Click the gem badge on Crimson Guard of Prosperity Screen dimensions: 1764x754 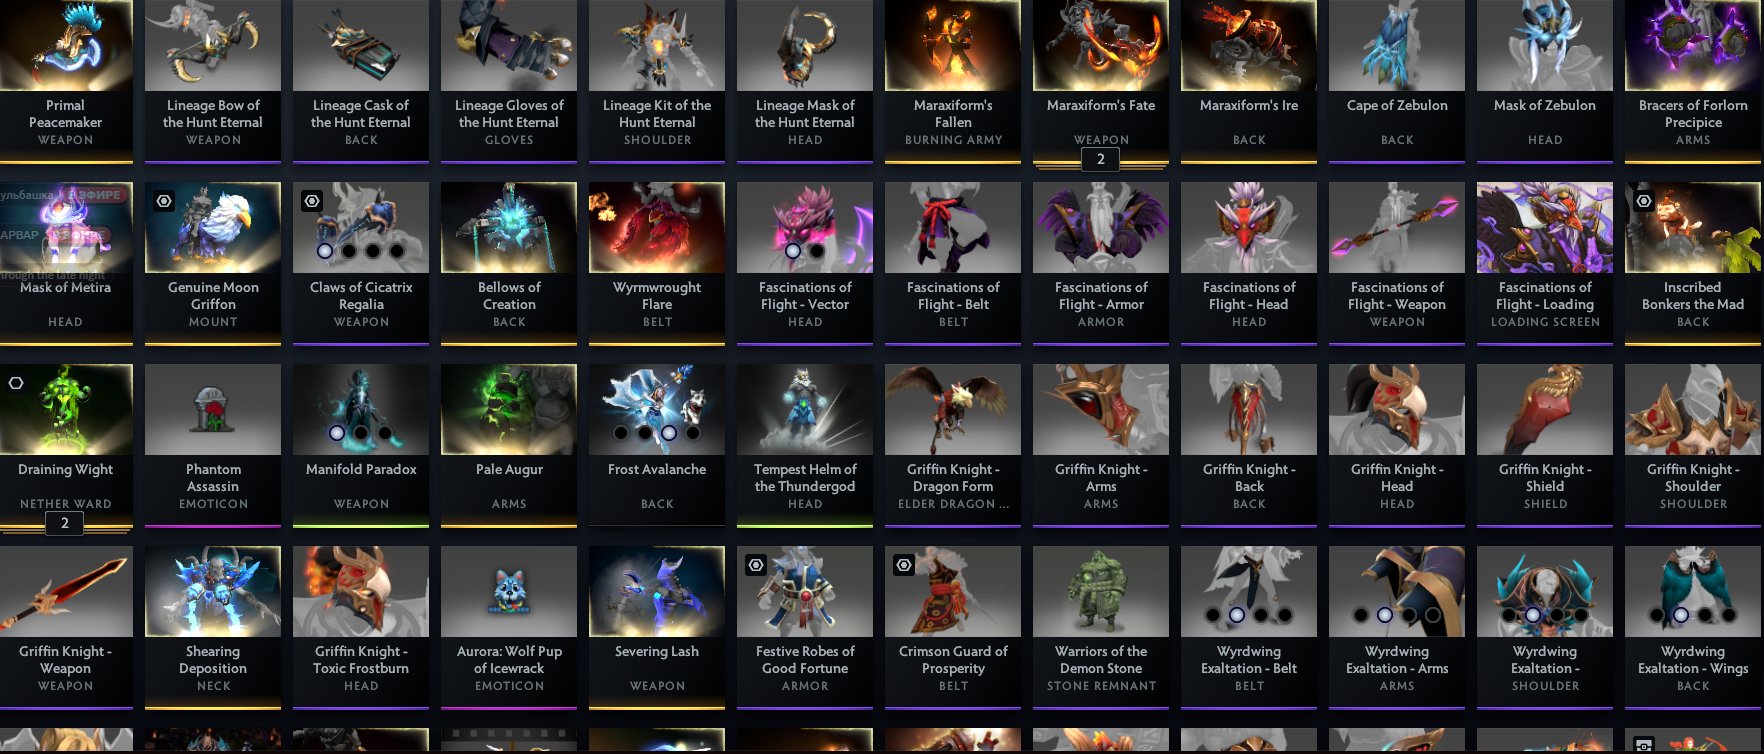(904, 565)
